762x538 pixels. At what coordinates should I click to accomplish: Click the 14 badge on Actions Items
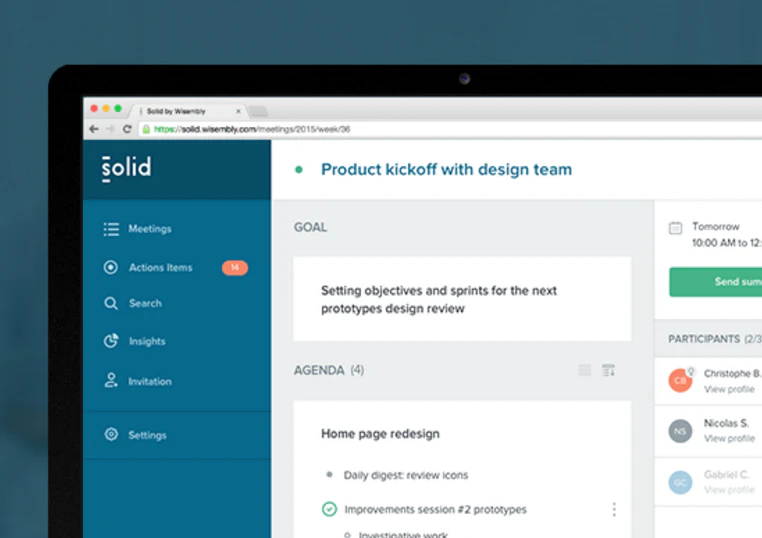[235, 267]
